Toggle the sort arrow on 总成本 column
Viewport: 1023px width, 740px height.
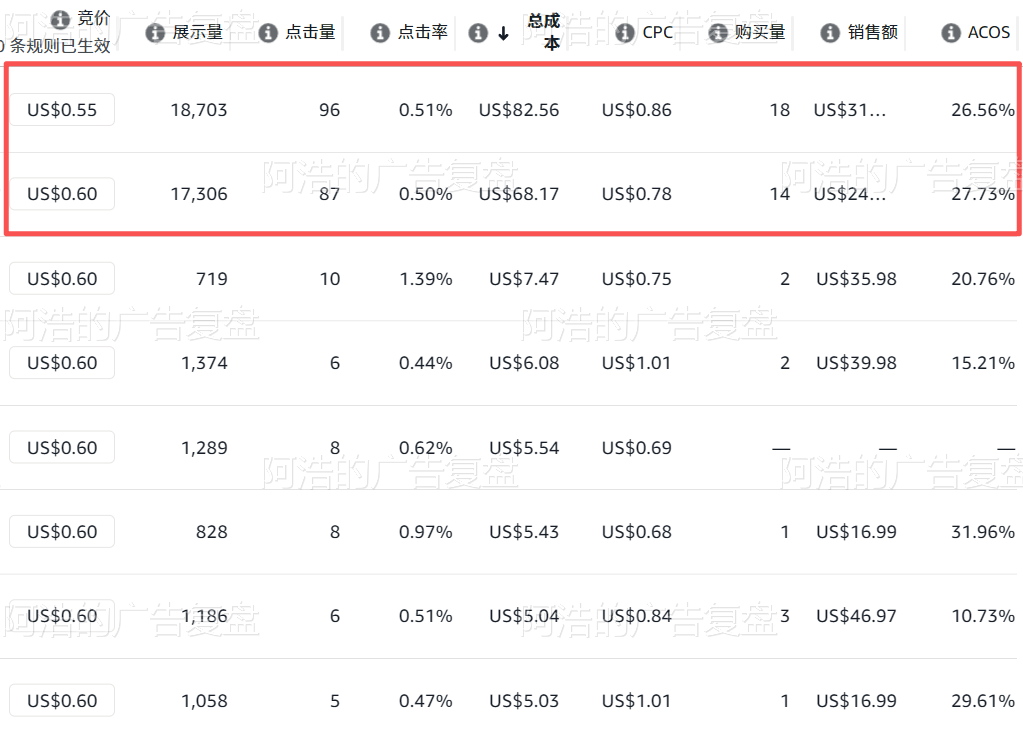pos(503,33)
